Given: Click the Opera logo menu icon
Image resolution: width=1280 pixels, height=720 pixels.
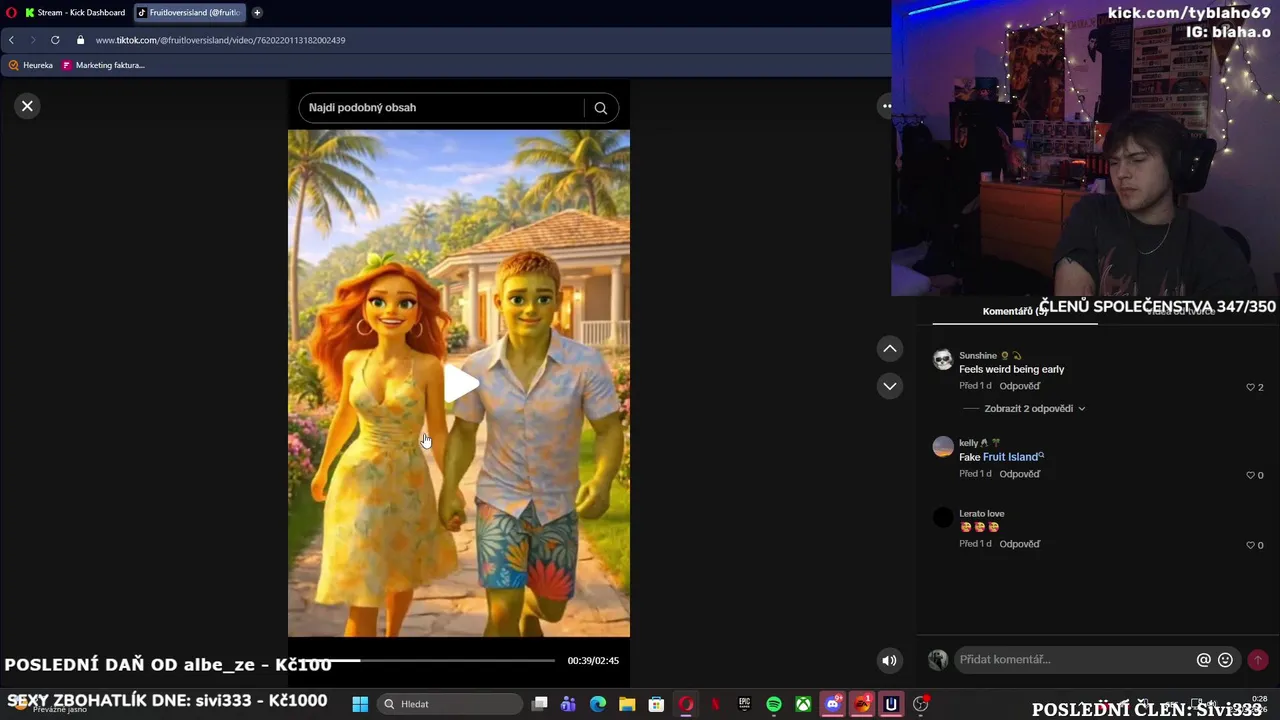Looking at the screenshot, I should click(x=11, y=13).
